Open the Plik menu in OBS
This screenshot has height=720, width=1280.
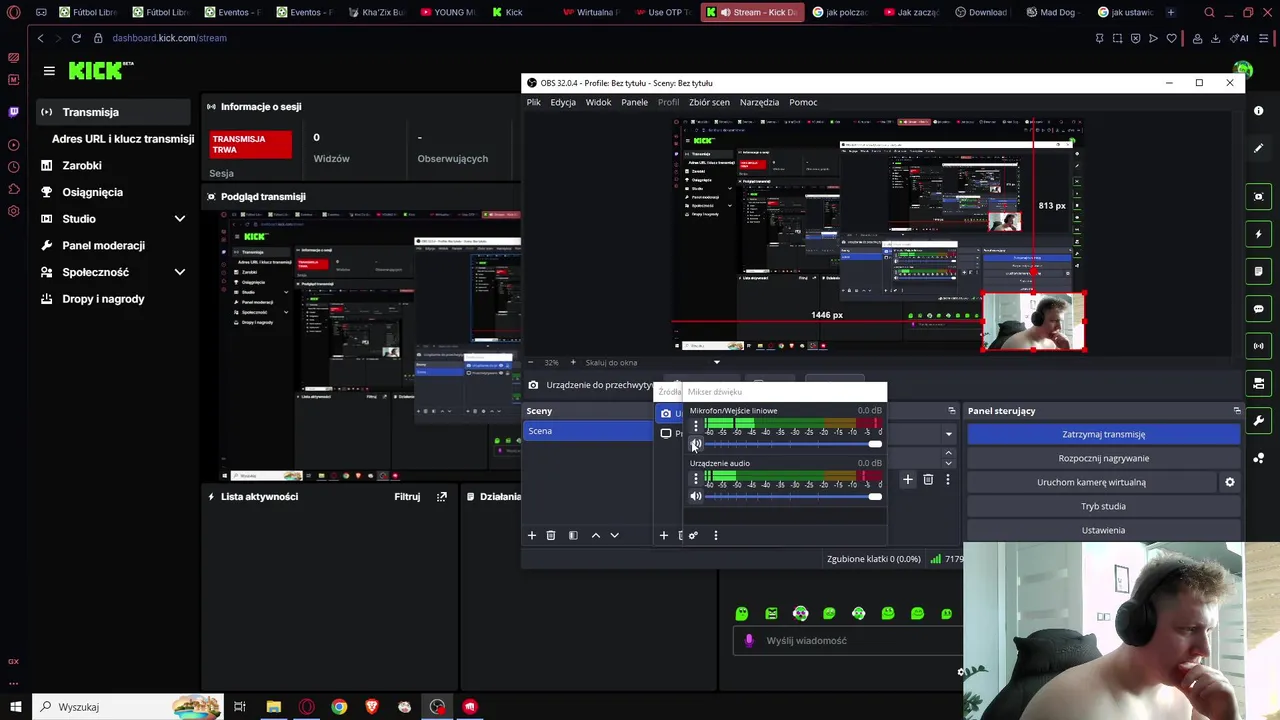(534, 102)
